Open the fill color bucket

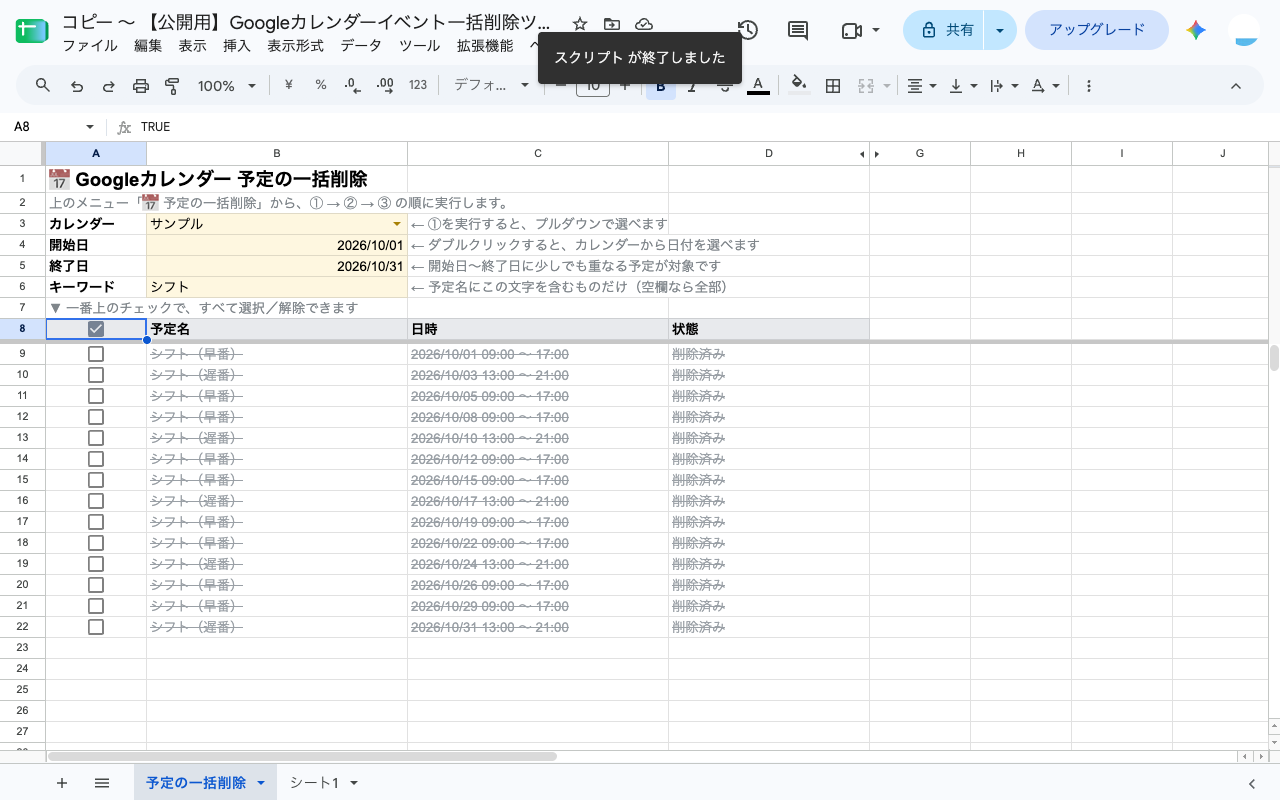798,86
